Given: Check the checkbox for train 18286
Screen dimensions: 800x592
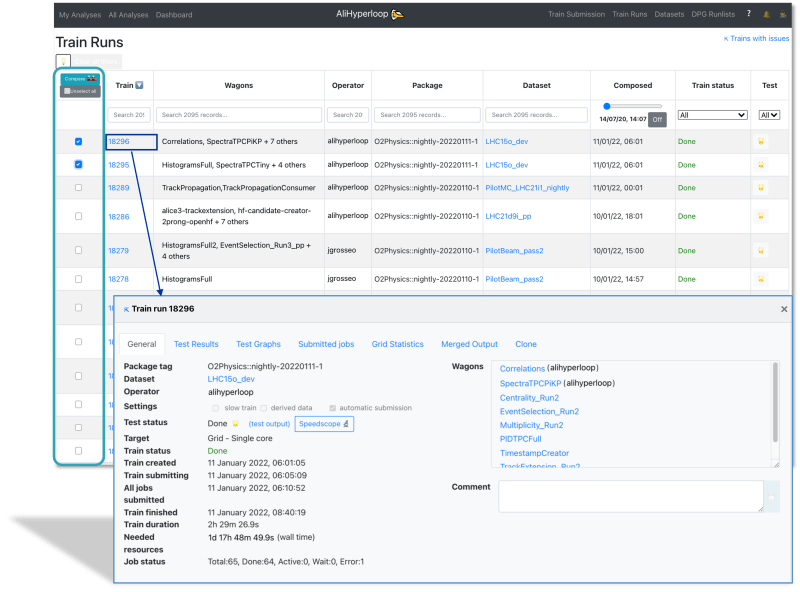Looking at the screenshot, I should pos(78,216).
